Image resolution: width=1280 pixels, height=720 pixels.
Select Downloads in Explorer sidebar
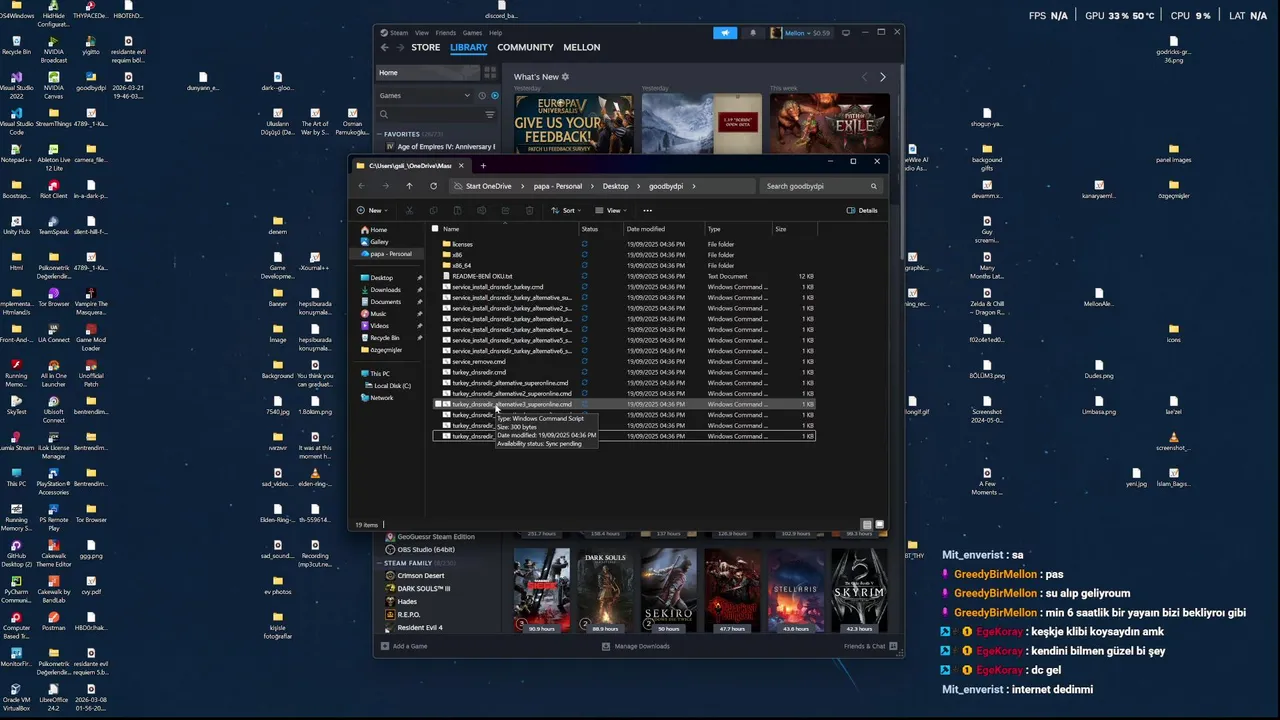pos(386,289)
